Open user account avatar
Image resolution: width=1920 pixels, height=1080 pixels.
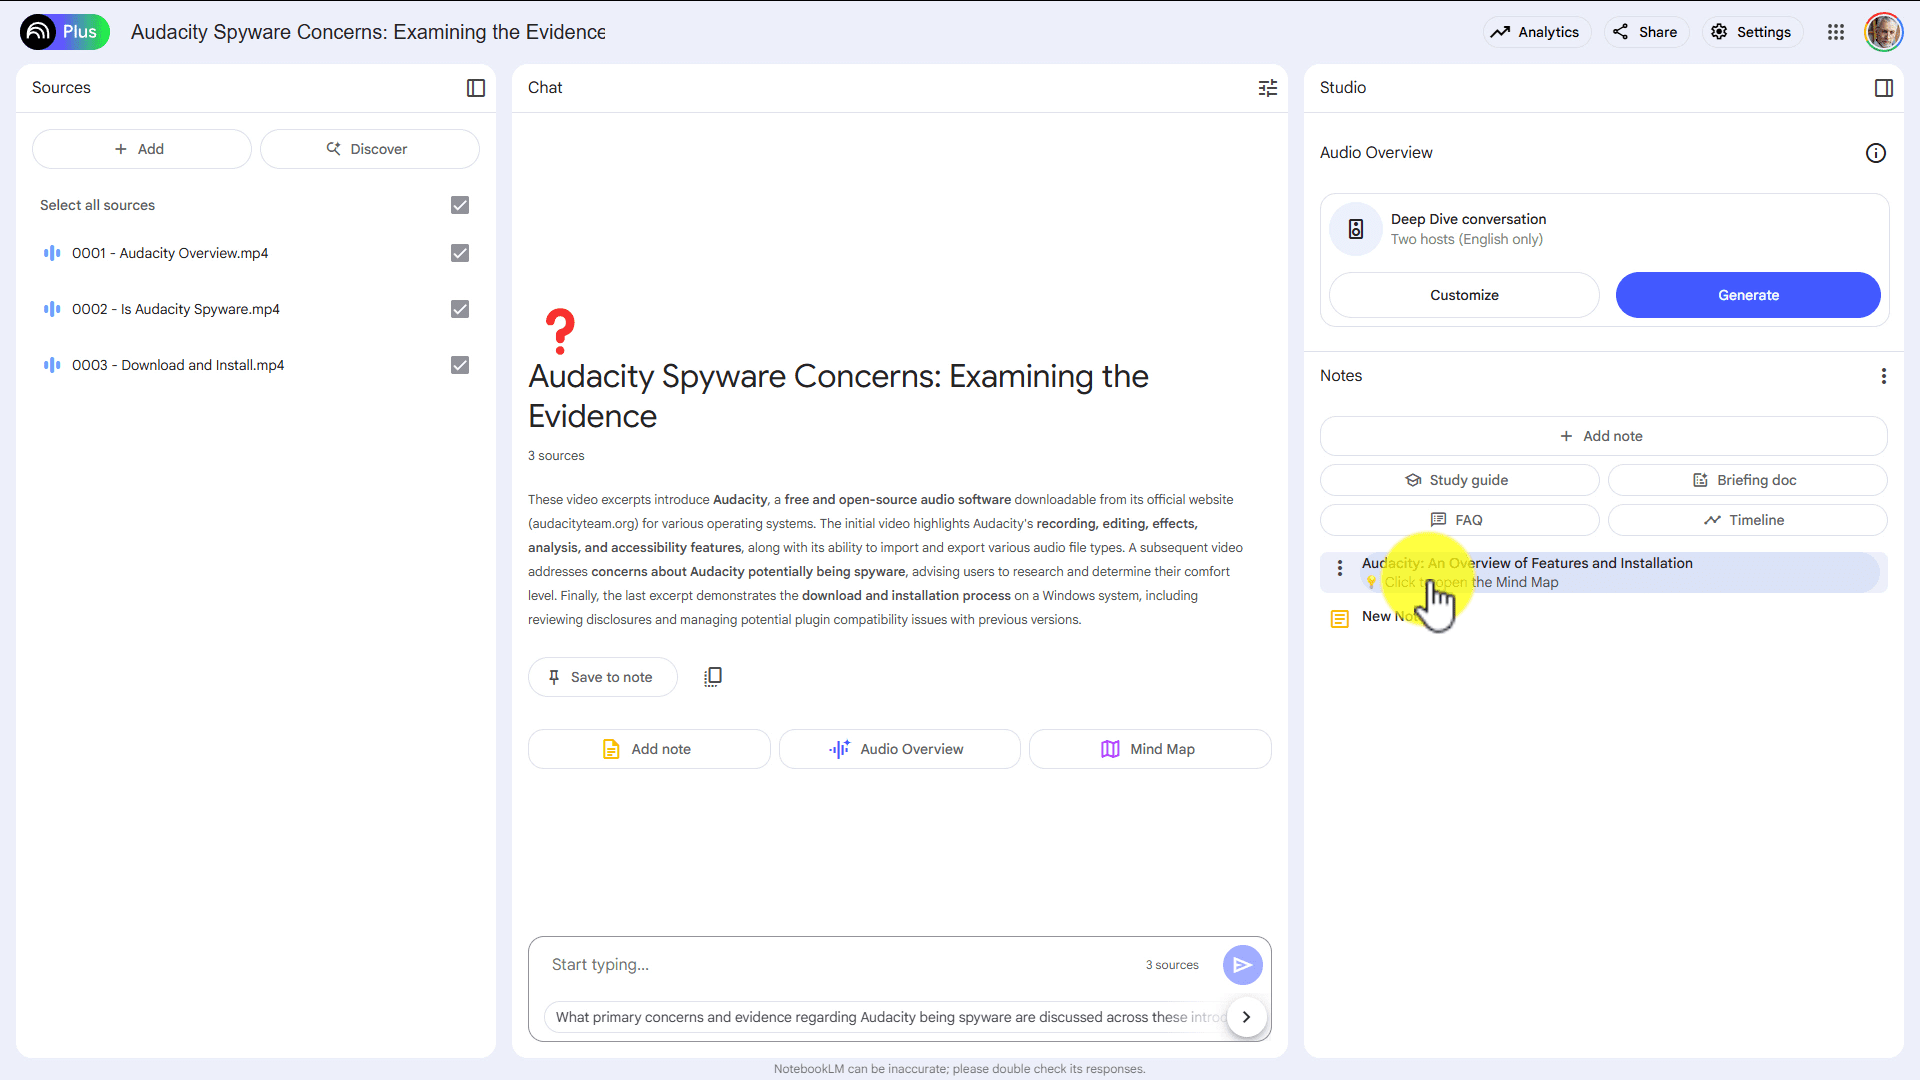[1884, 32]
